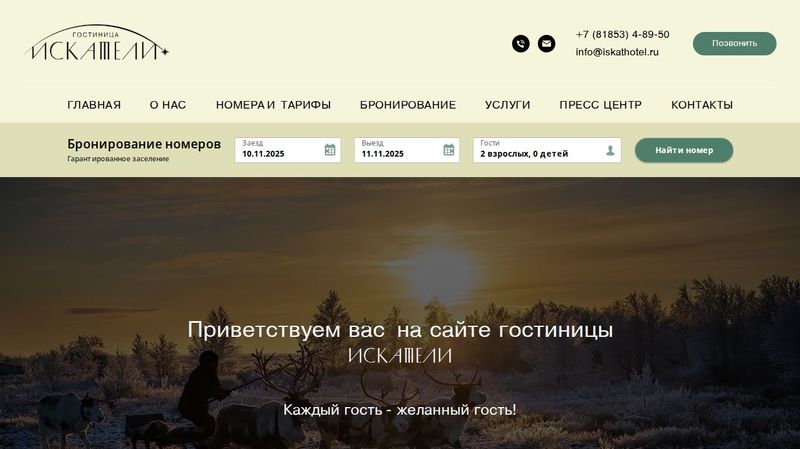Open the check-in calendar icon

[x=330, y=150]
